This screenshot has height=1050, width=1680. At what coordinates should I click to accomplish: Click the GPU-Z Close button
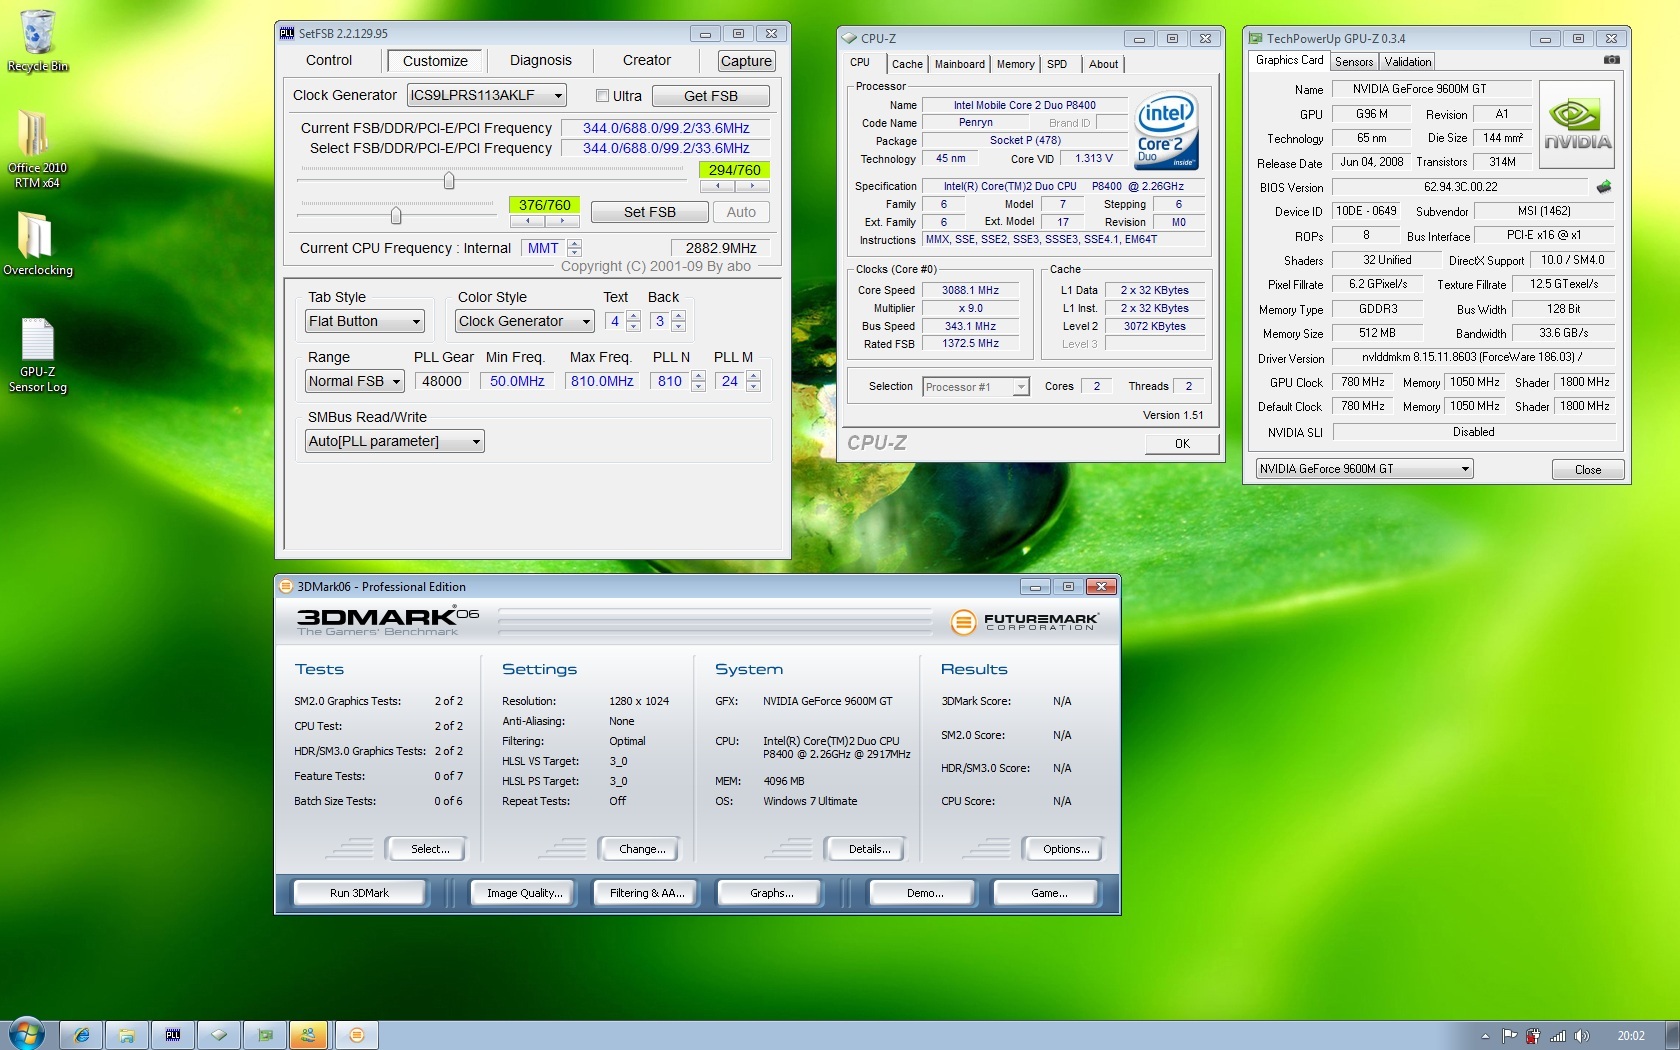pyautogui.click(x=1588, y=470)
